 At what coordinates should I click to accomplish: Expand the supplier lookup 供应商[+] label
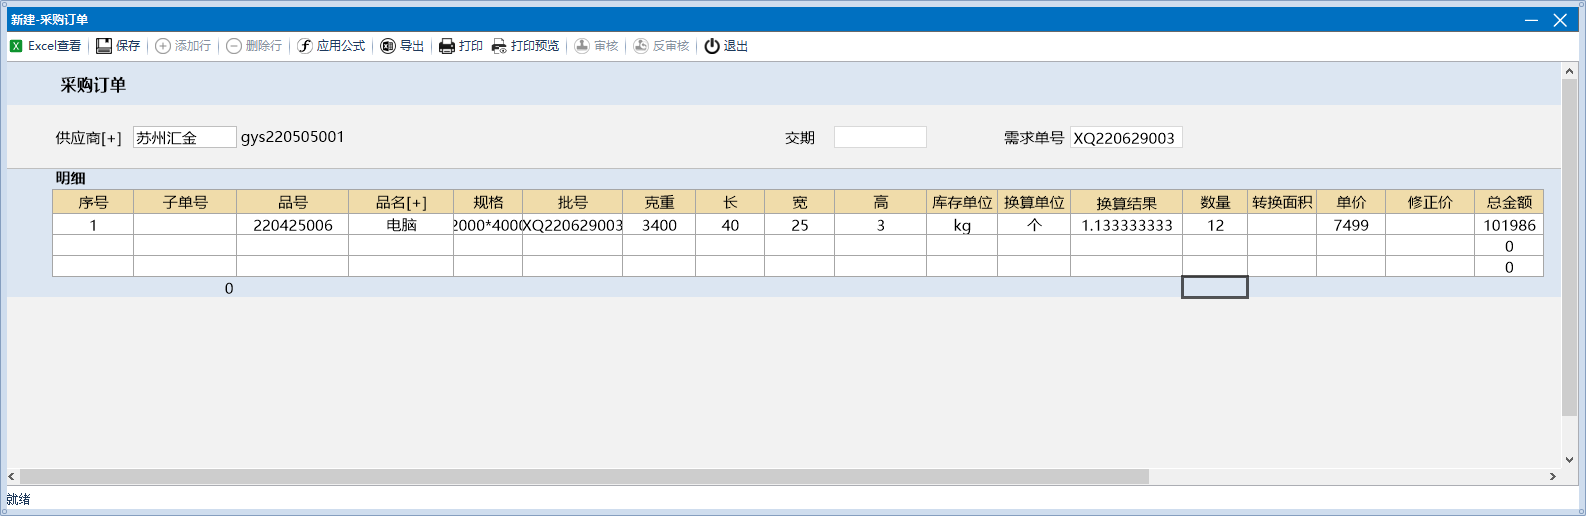point(88,138)
